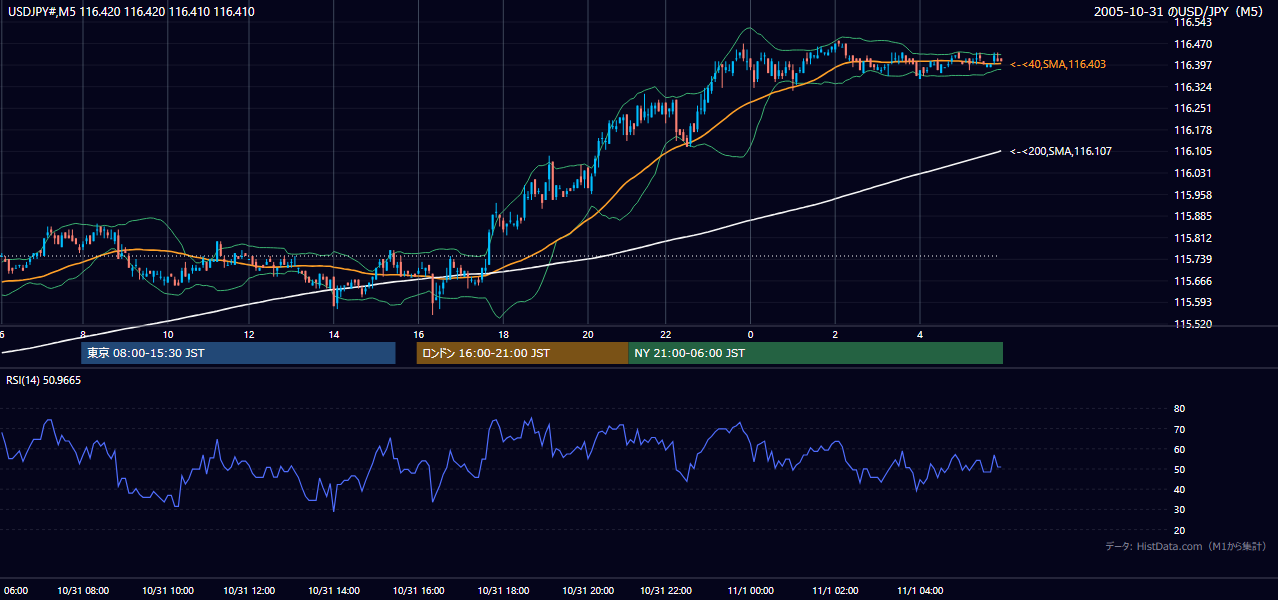Click price axis label 115.739
The width and height of the screenshot is (1278, 600).
pos(1193,259)
